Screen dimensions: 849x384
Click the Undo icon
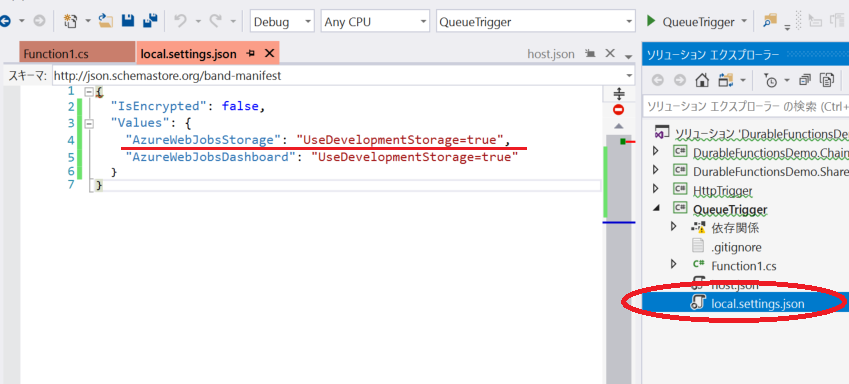coord(180,22)
